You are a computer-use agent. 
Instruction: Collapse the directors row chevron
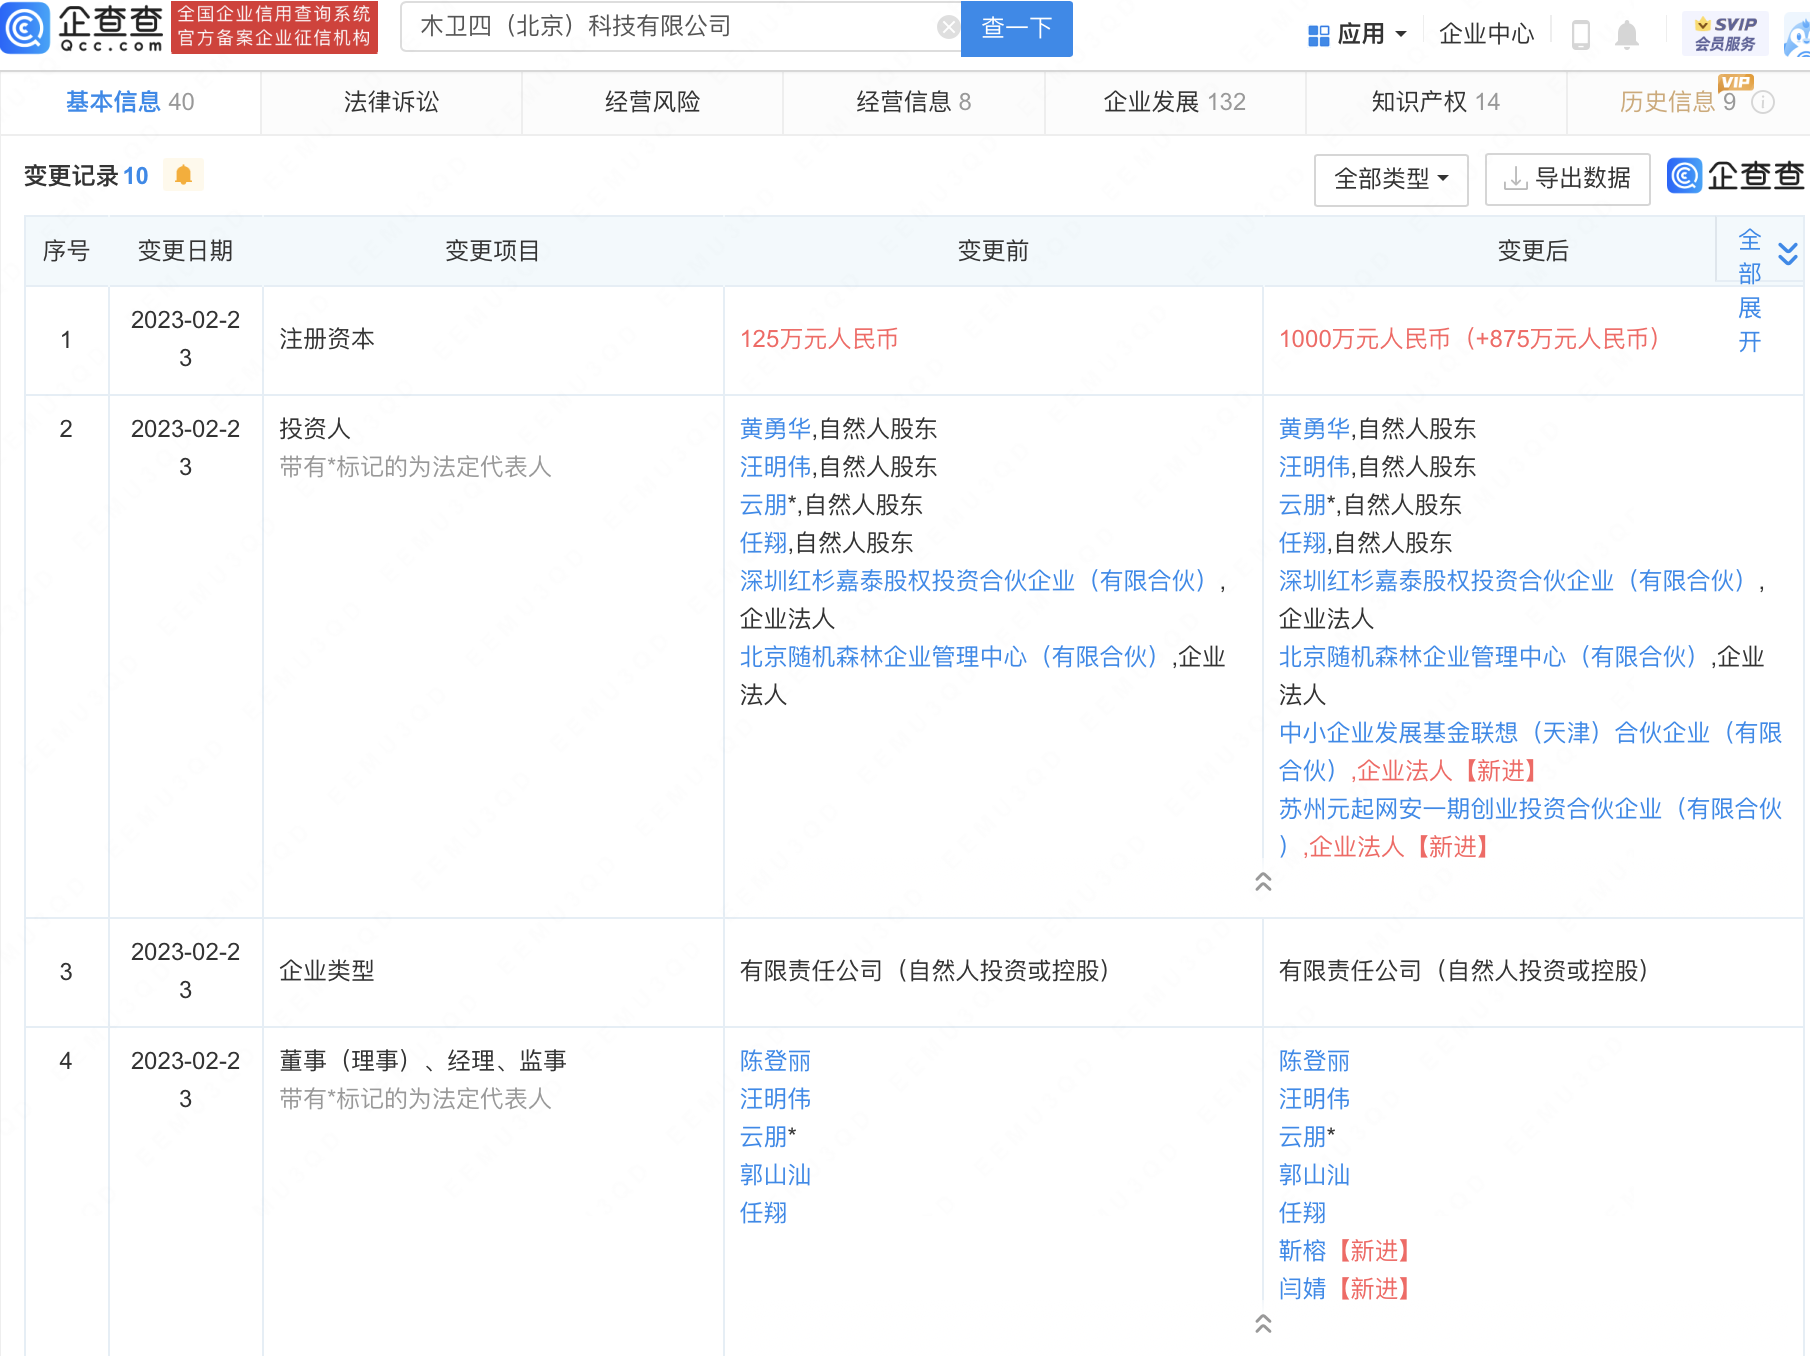point(1263,1324)
